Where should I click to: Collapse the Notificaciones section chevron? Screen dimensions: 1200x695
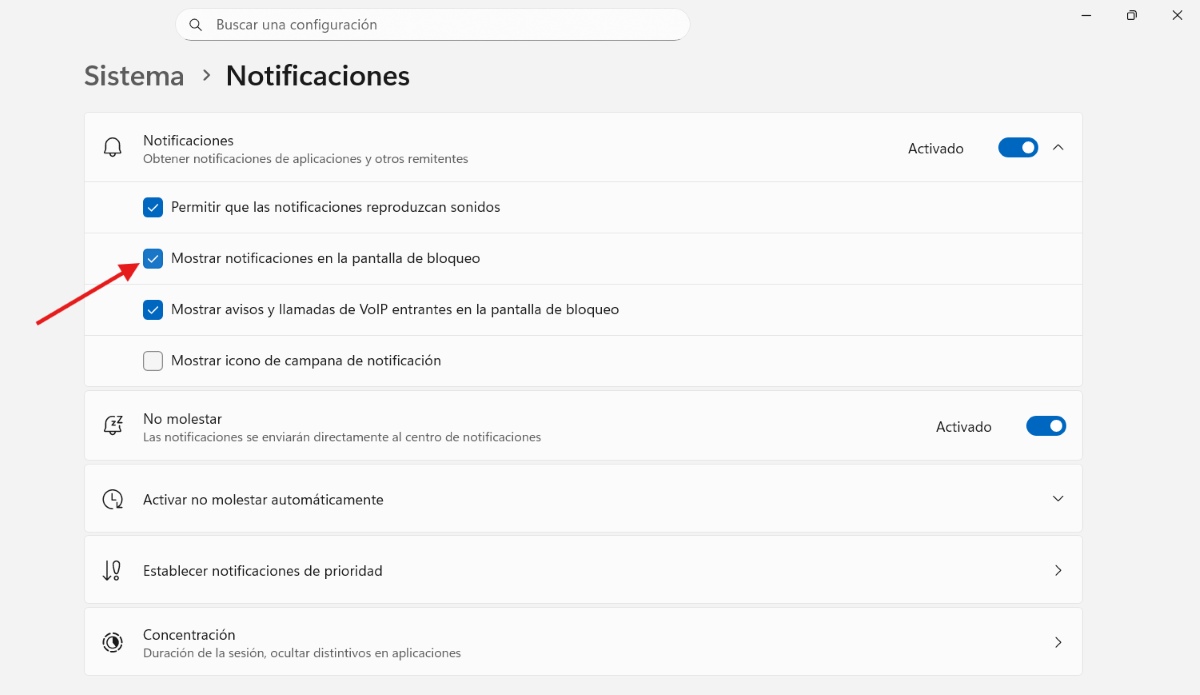coord(1058,147)
